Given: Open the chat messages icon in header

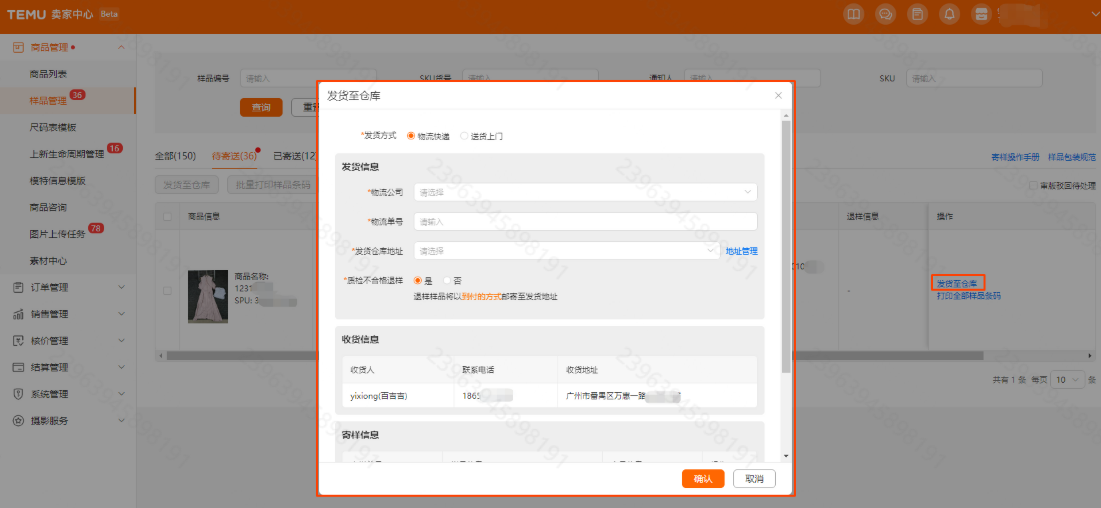Looking at the screenshot, I should pyautogui.click(x=885, y=14).
